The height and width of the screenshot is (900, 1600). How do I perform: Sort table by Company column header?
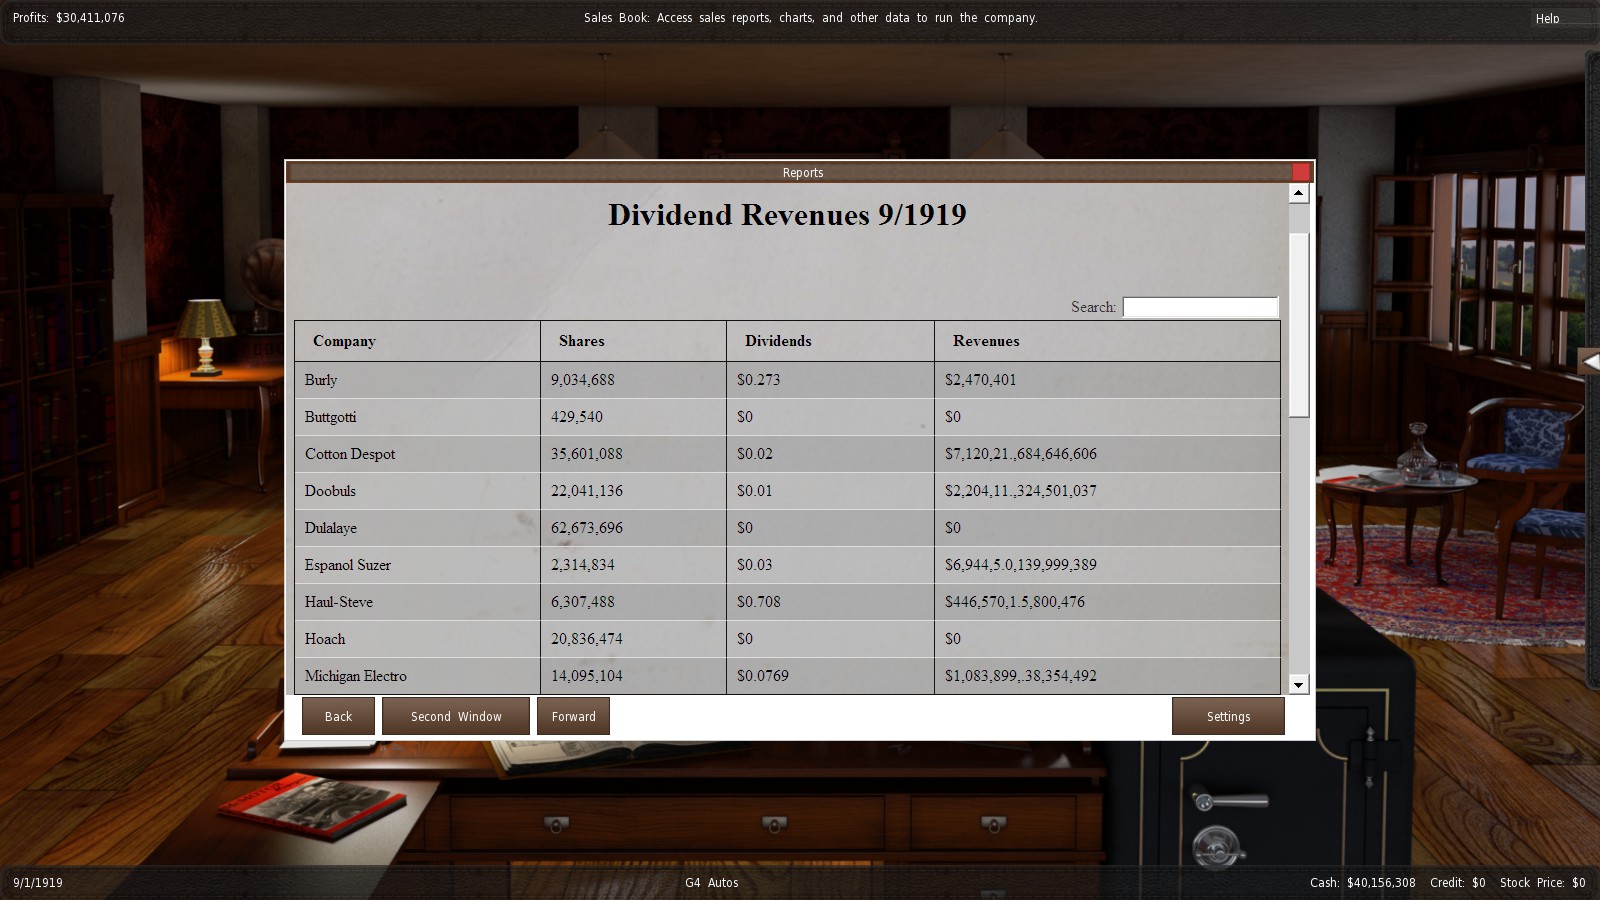344,341
